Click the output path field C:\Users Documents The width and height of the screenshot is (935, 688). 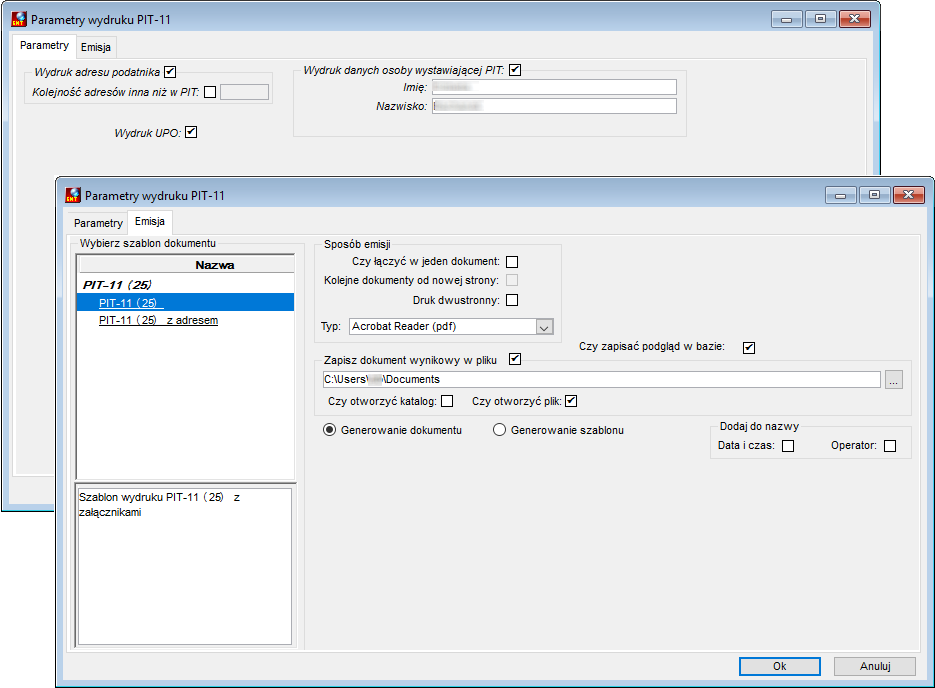click(601, 379)
